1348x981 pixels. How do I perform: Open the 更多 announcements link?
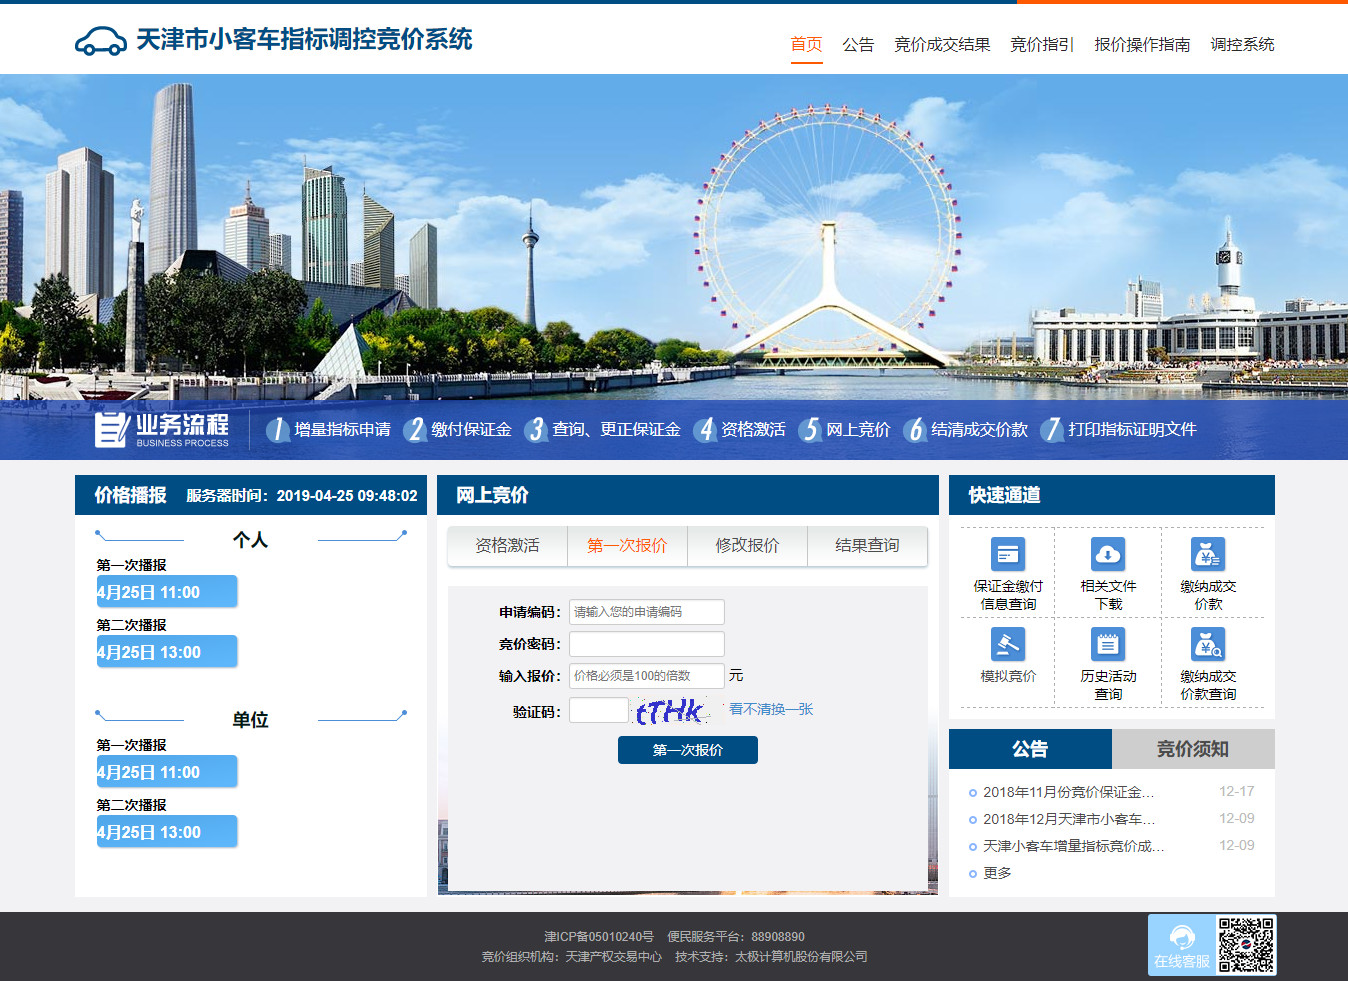coord(997,873)
